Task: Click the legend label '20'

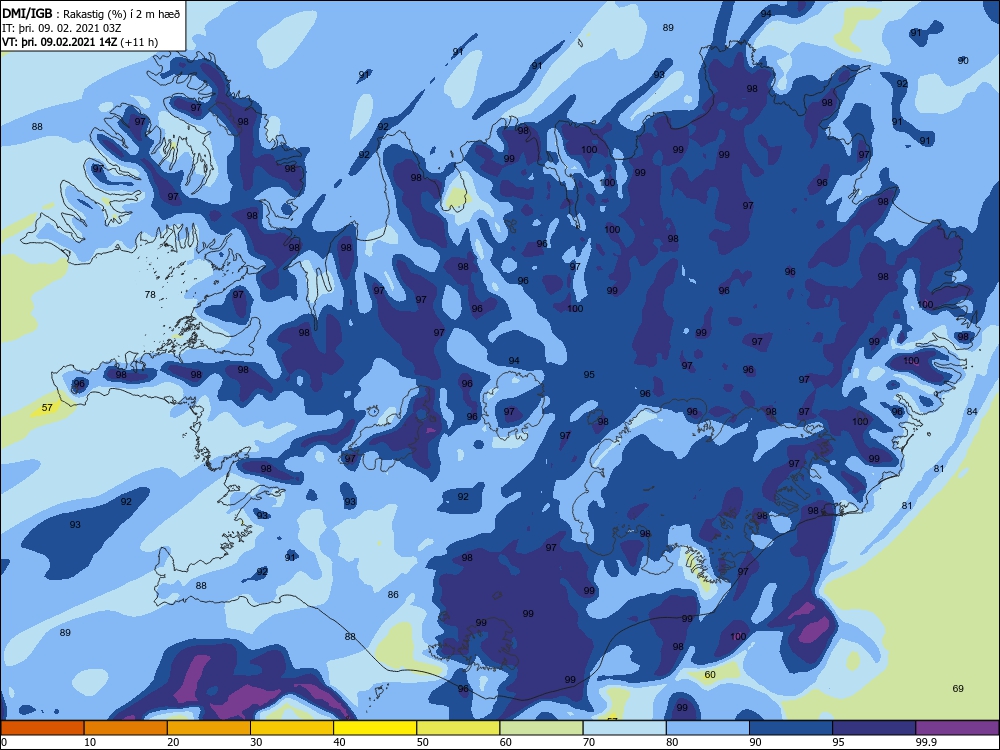Action: point(173,742)
